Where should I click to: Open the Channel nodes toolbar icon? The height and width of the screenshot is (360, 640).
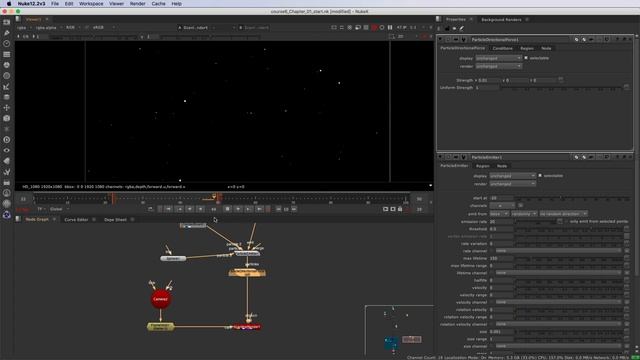click(x=7, y=54)
